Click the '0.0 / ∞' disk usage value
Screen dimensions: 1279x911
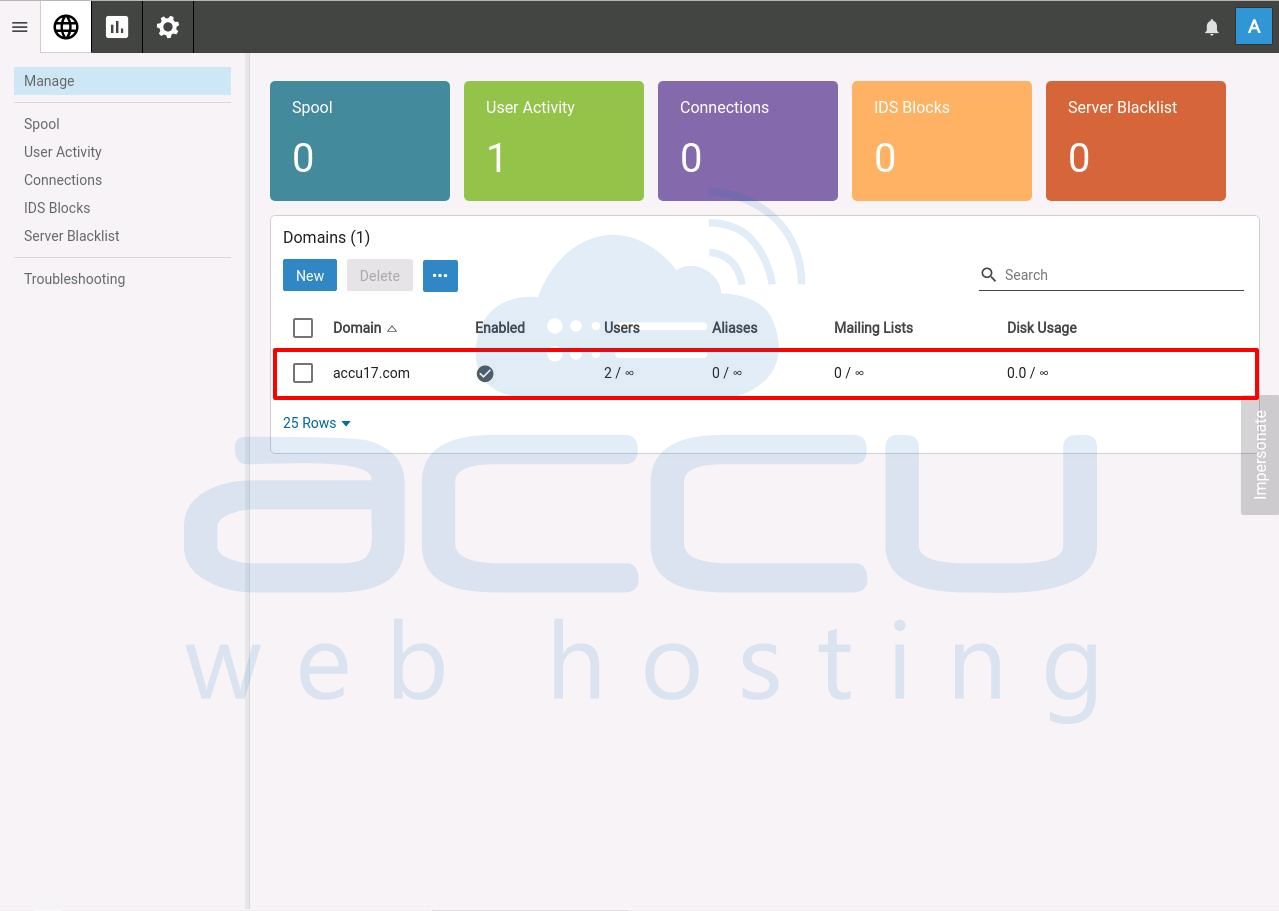coord(1028,373)
